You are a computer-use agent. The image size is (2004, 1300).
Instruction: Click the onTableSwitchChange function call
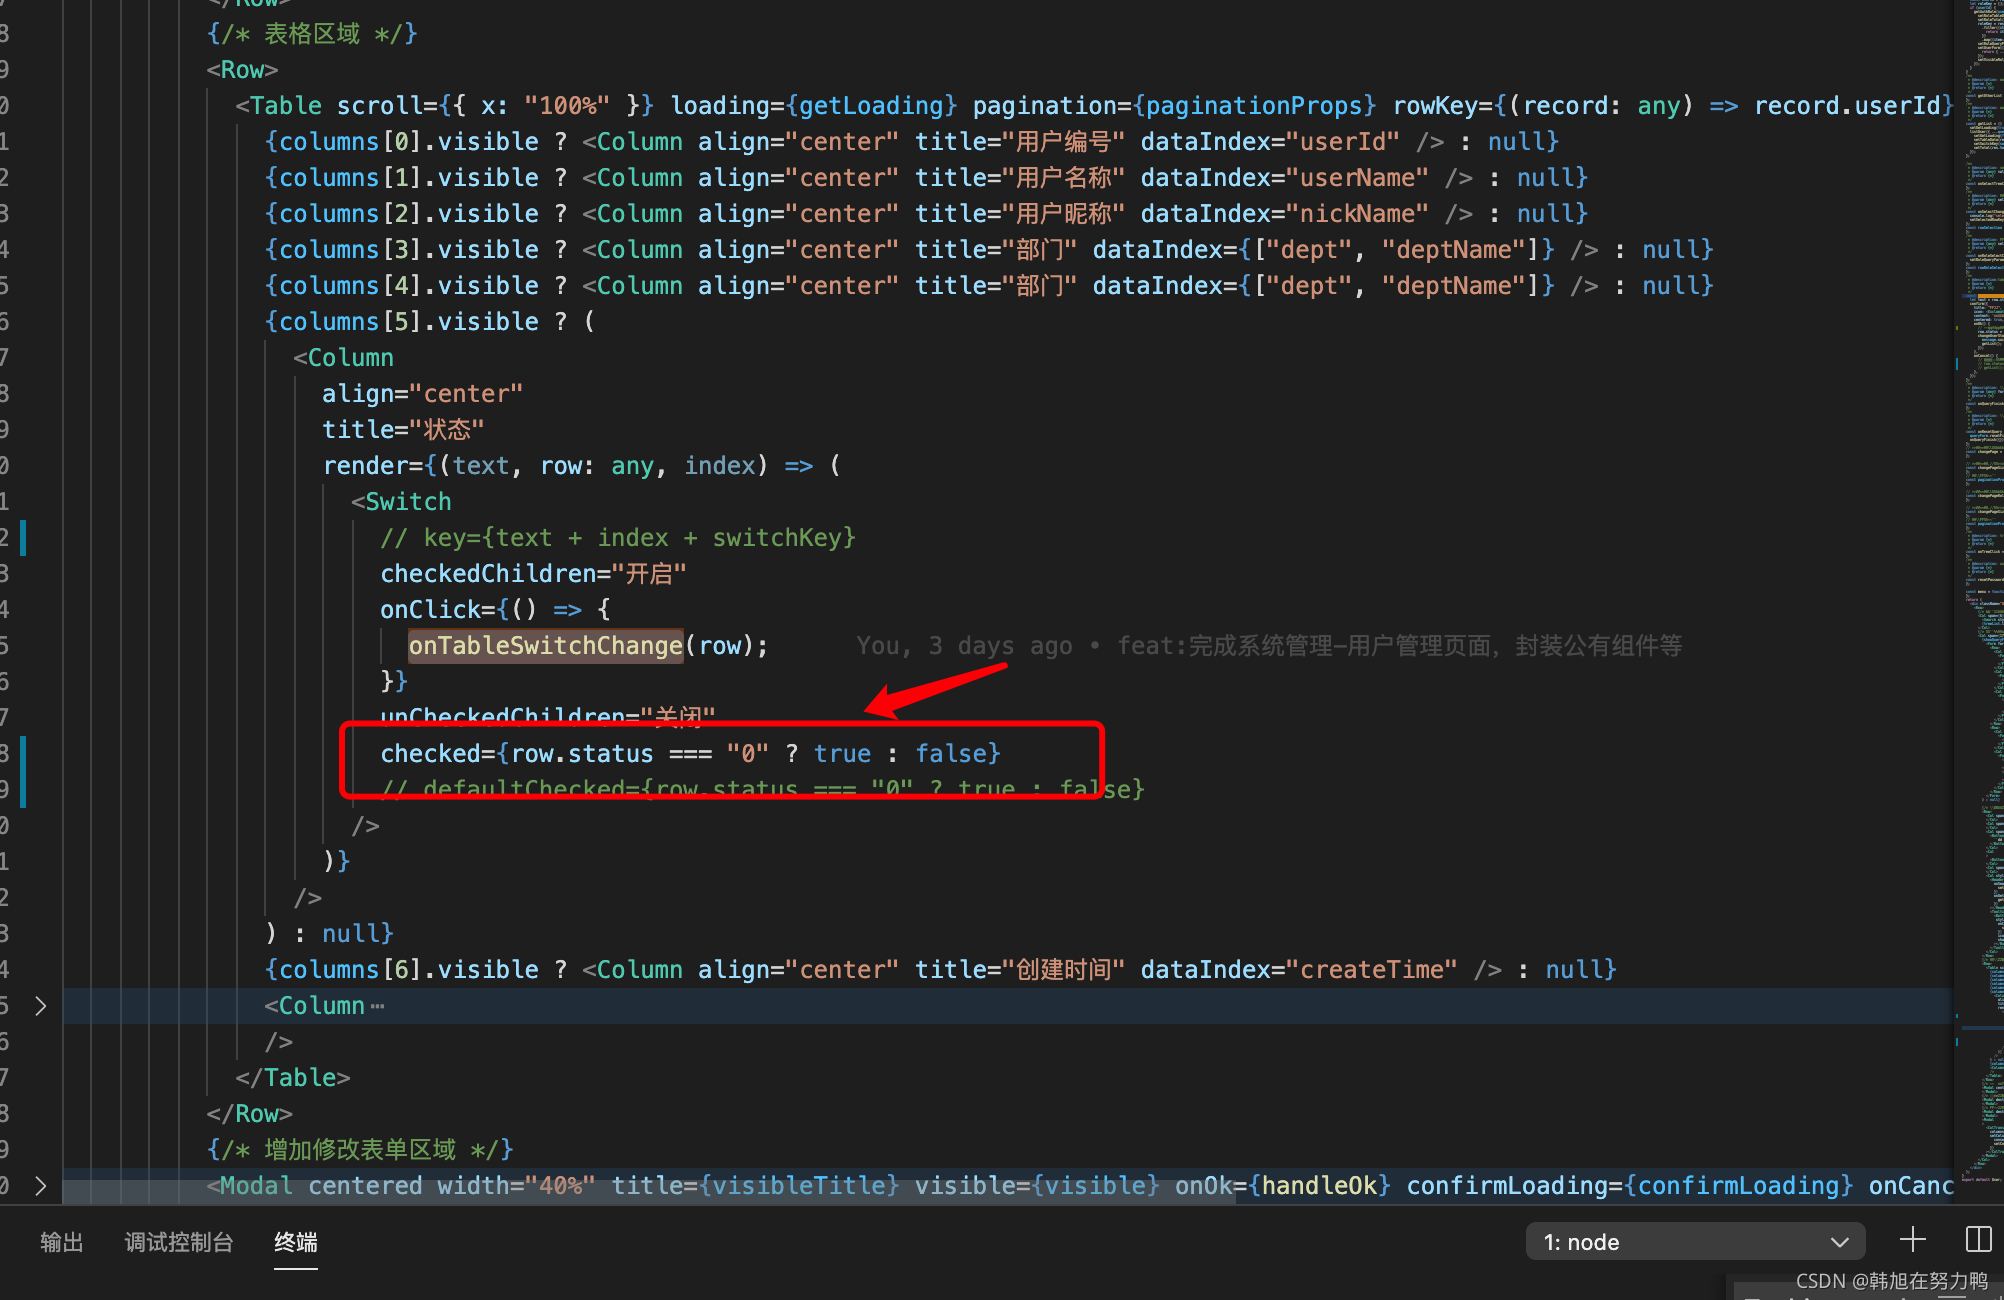(545, 646)
